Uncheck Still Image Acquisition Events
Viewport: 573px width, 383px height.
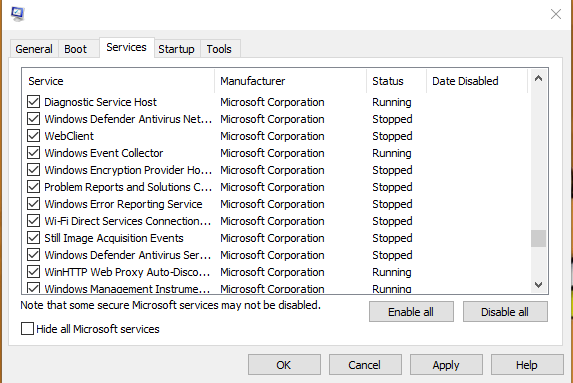pyautogui.click(x=33, y=238)
